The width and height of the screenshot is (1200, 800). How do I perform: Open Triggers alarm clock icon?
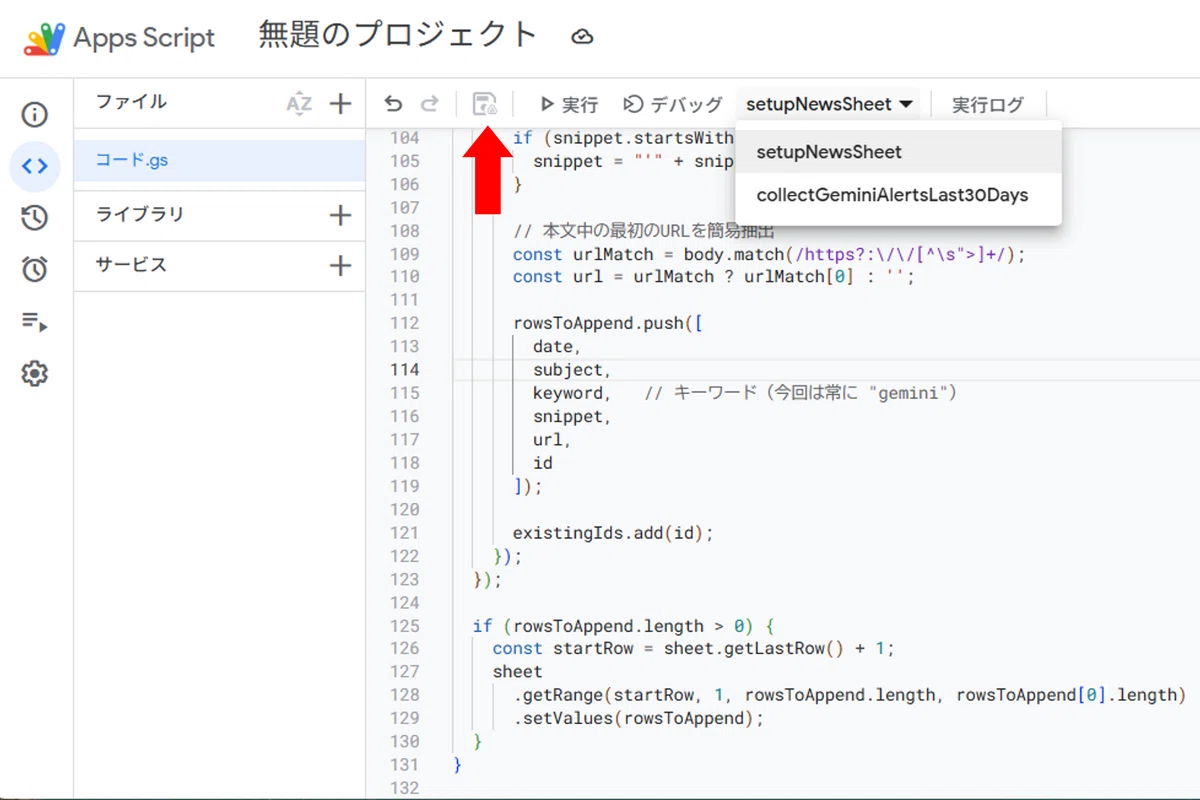[x=35, y=269]
